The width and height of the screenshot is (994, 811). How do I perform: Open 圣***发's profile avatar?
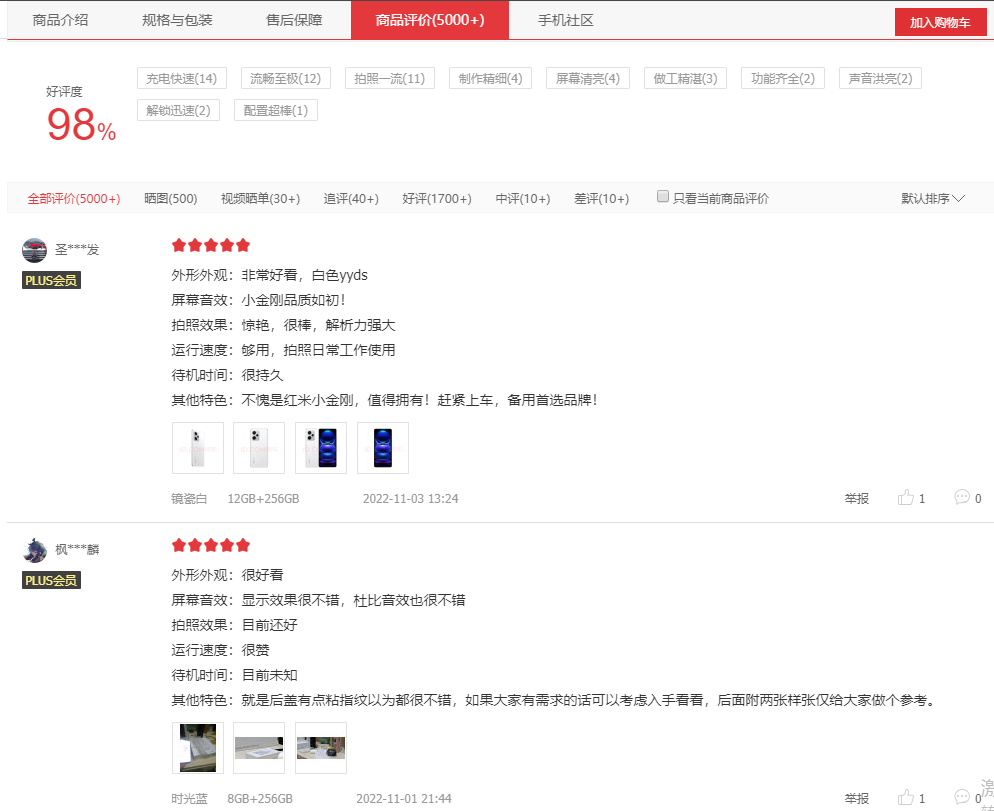(x=34, y=249)
